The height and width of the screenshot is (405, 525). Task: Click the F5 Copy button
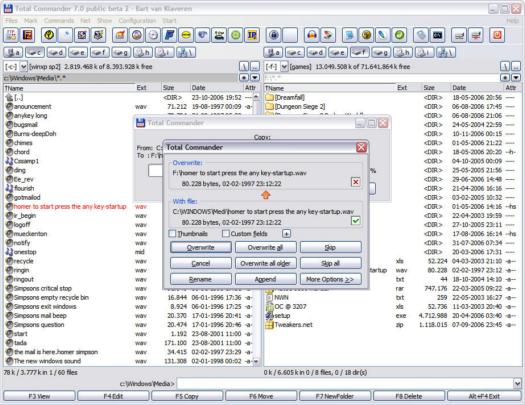[187, 396]
